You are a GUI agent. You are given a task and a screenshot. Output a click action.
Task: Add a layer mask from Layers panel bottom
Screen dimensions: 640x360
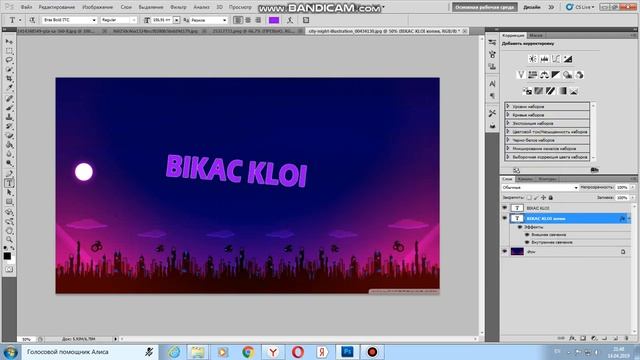click(x=583, y=338)
